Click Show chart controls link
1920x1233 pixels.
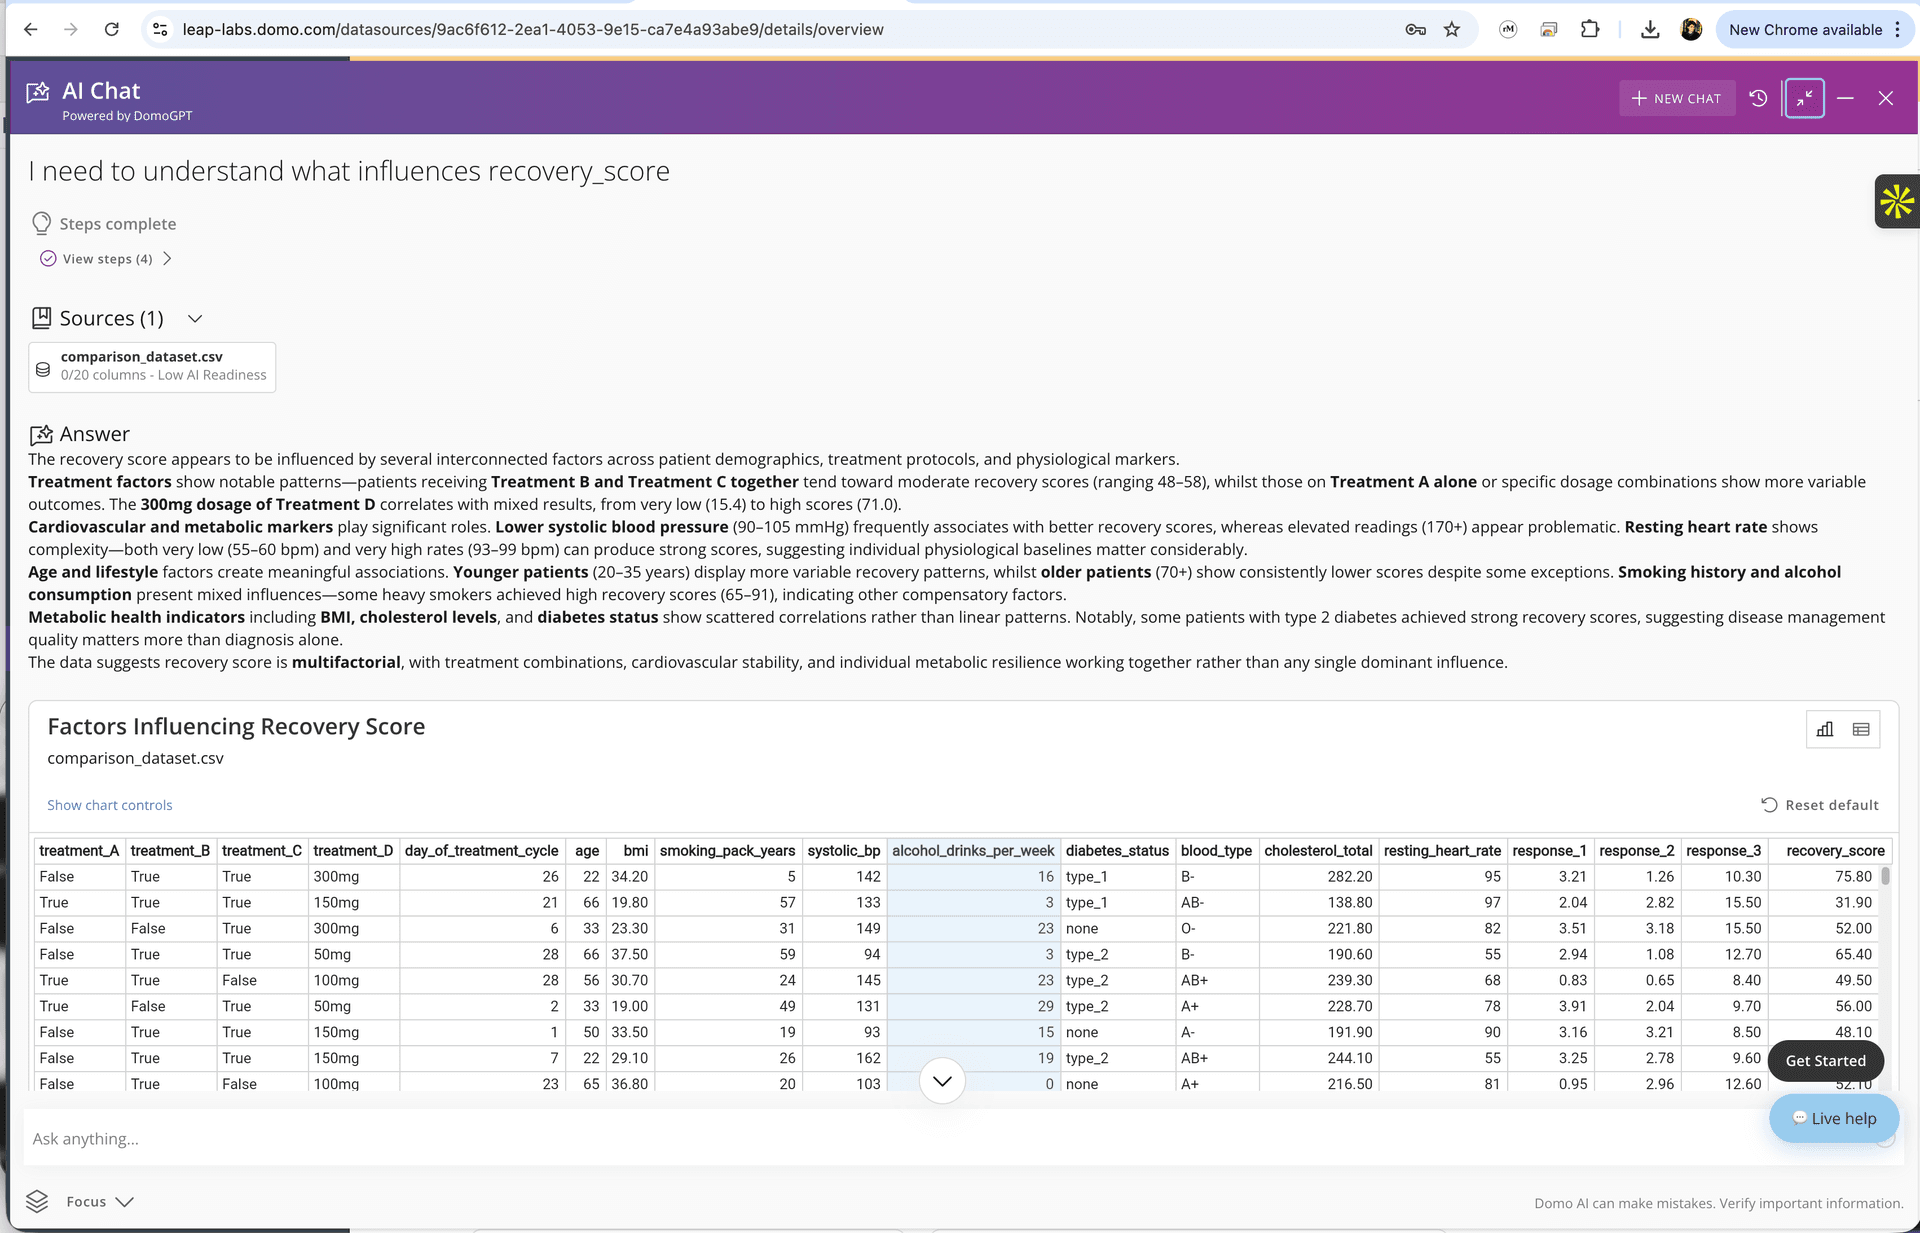(x=110, y=805)
